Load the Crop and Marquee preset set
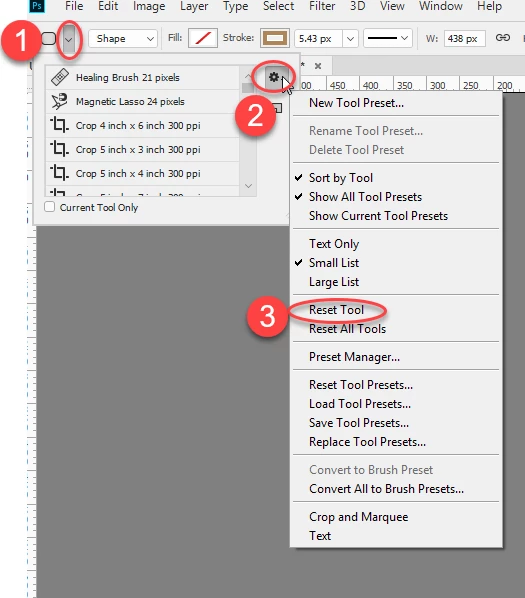Screen dimensions: 525x598 (396, 517)
